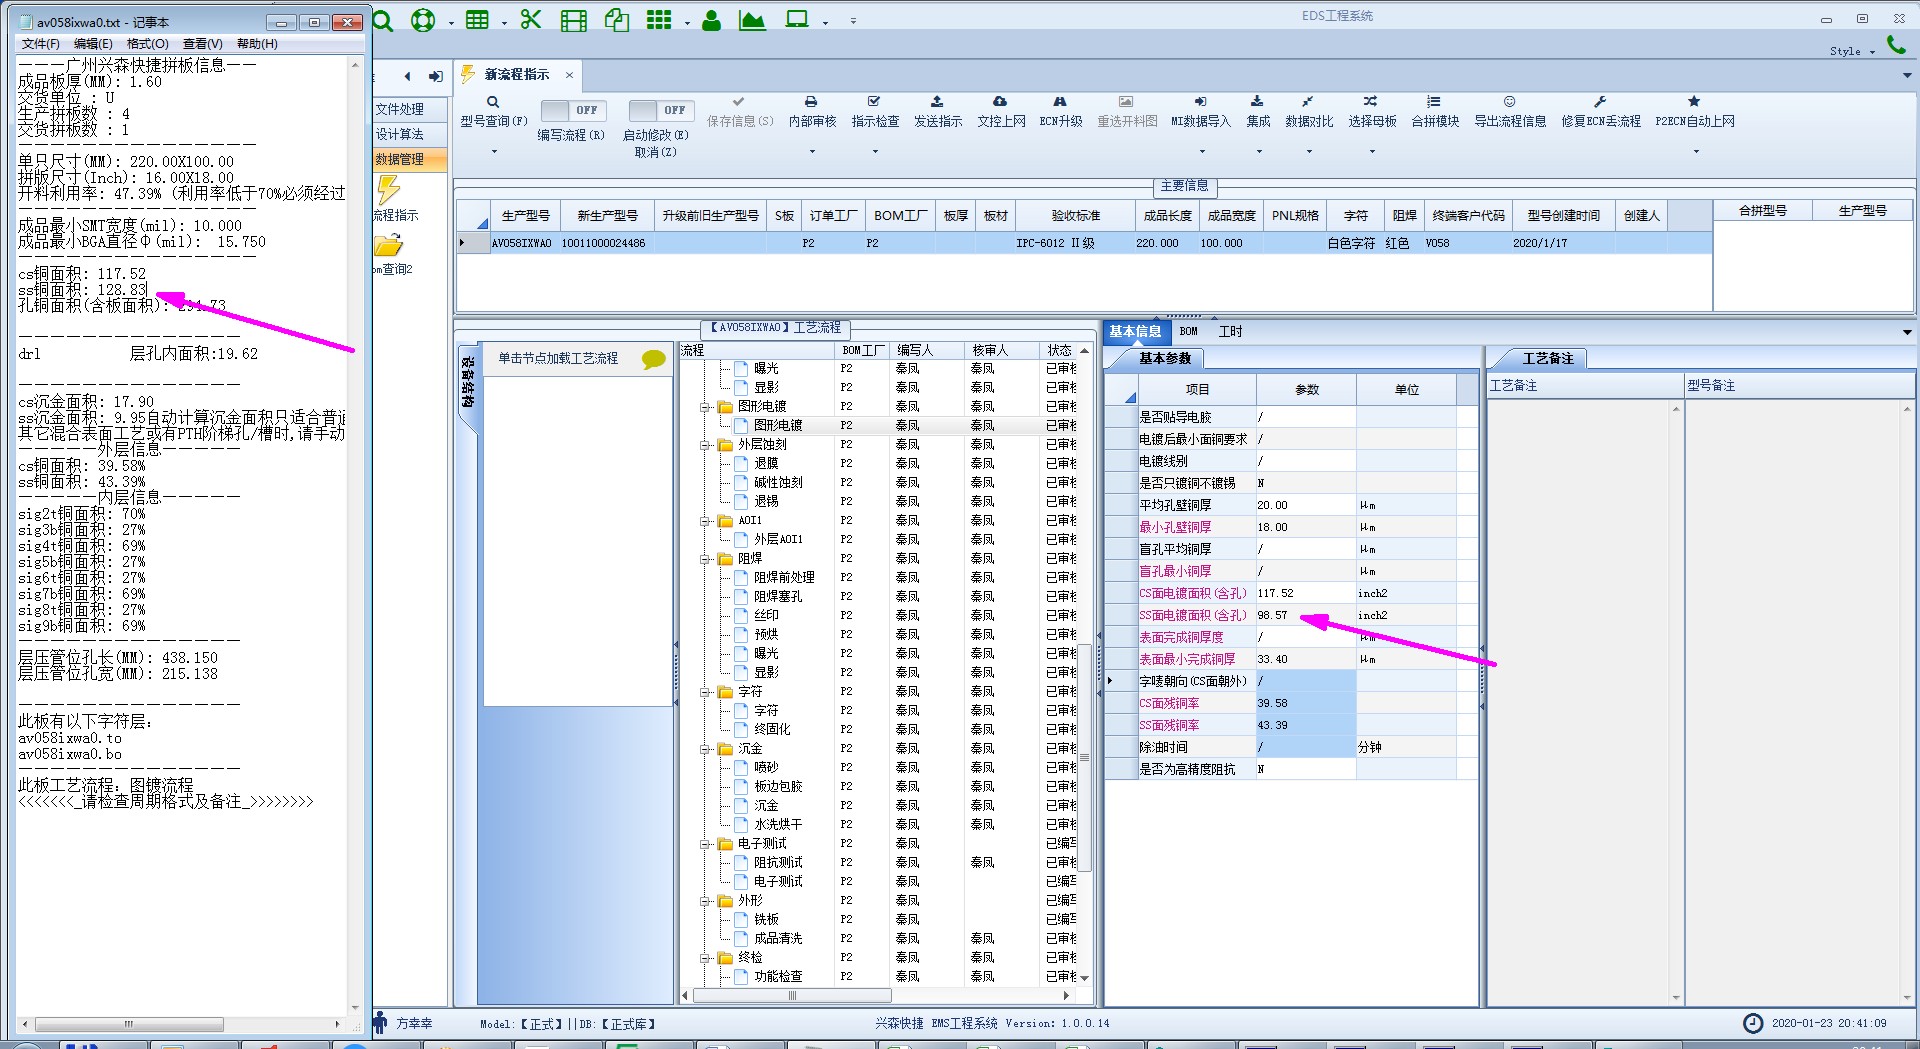This screenshot has height=1049, width=1920.
Task: Click 选择母板 shuffle tool
Action: tap(1372, 112)
